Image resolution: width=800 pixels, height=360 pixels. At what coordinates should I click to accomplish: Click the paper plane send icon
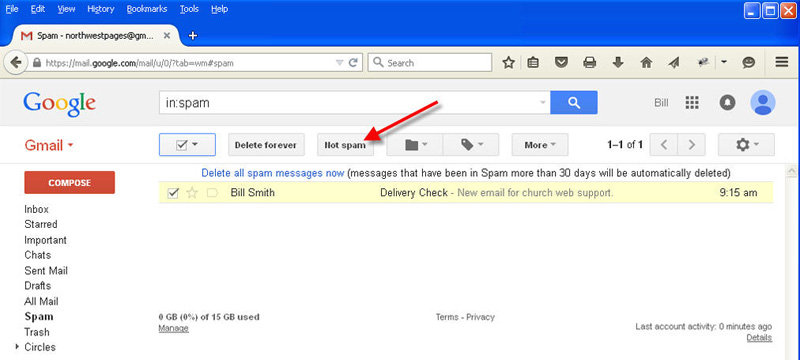click(674, 63)
